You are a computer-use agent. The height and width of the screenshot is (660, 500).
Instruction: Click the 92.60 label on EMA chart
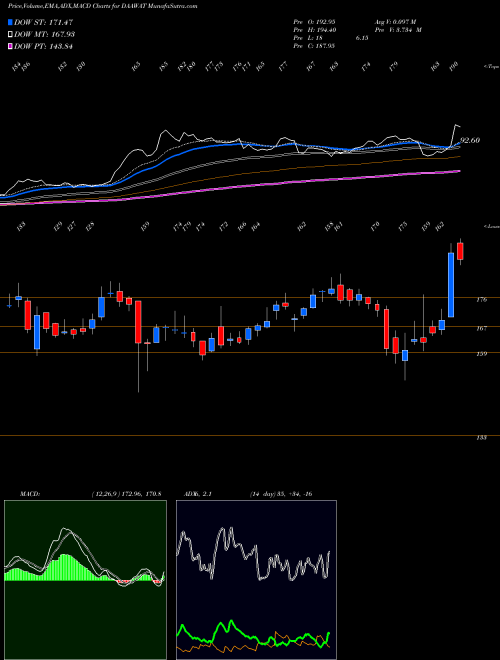click(470, 140)
